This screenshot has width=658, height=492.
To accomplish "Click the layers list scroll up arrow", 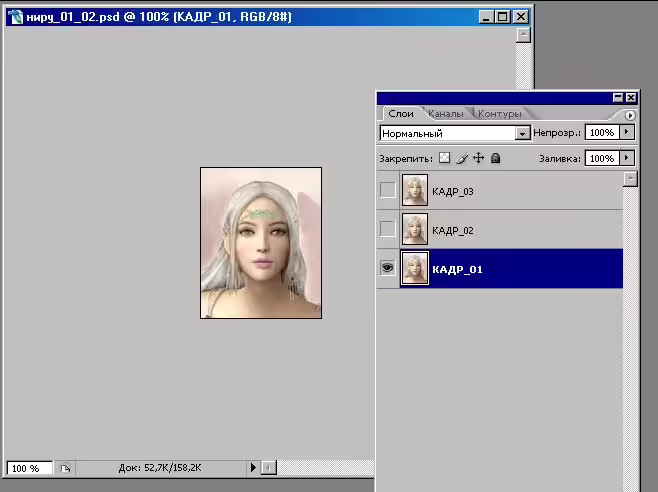I will (x=630, y=179).
